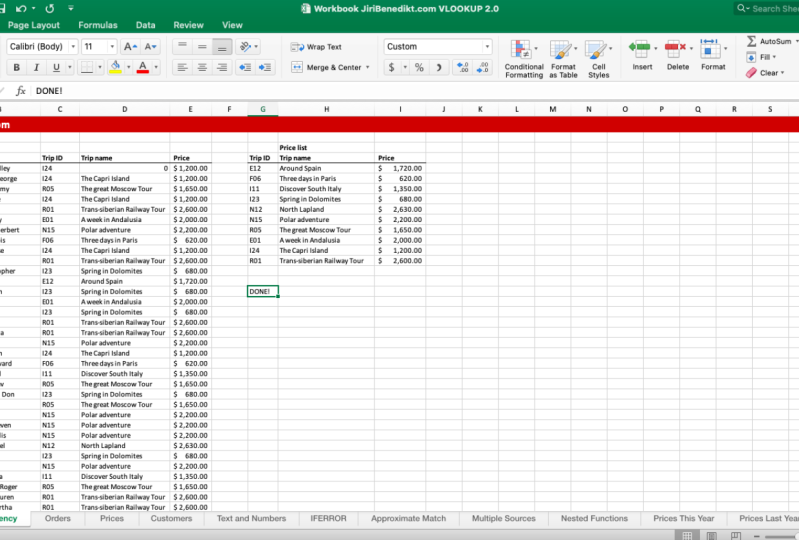Apply accounting currency format
This screenshot has height=540, width=799.
[391, 67]
